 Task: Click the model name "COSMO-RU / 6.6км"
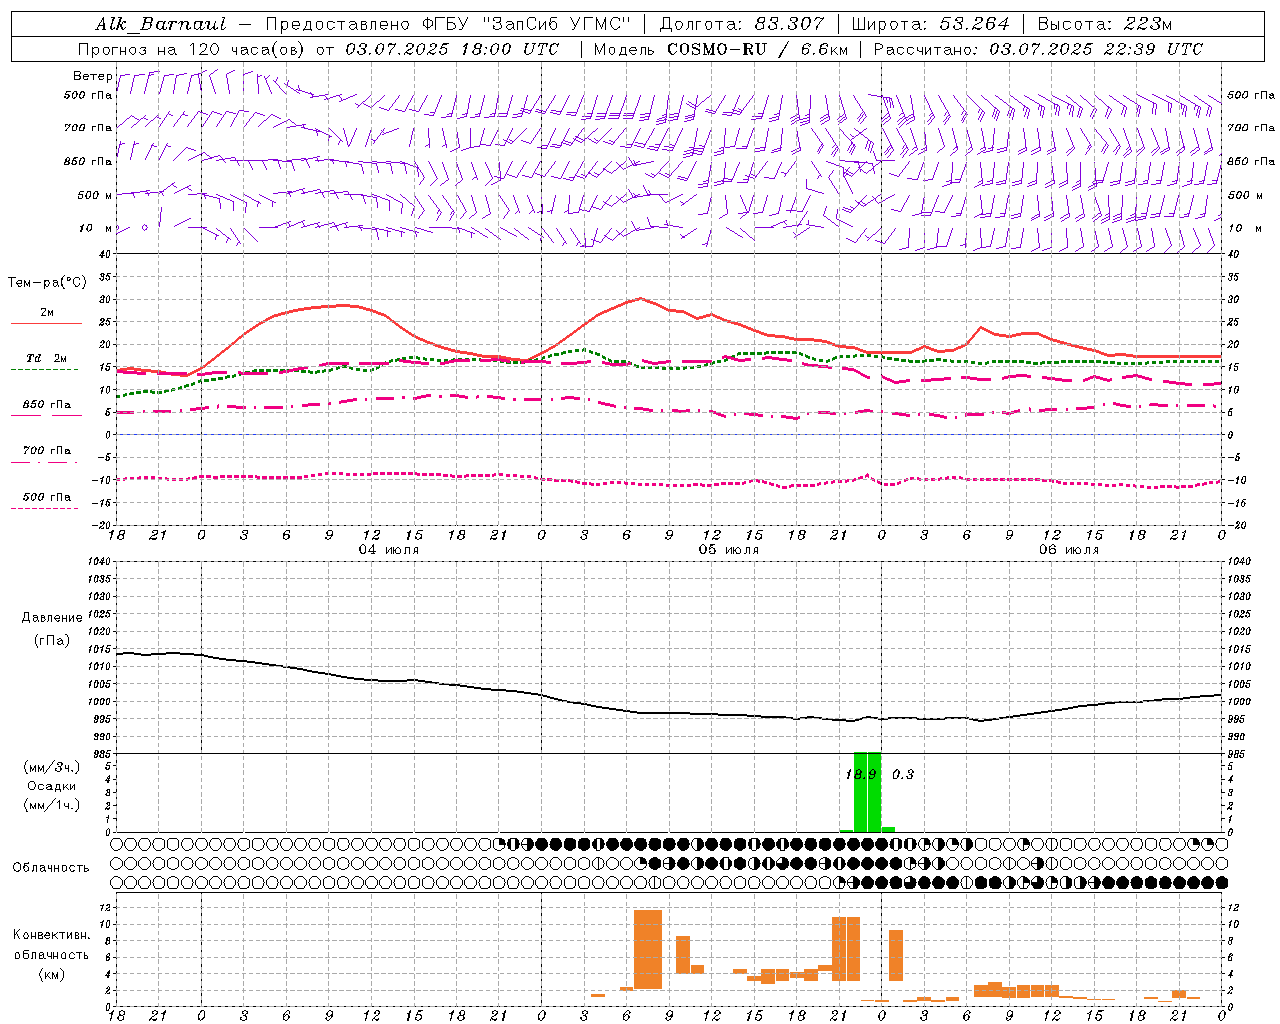pyautogui.click(x=758, y=49)
